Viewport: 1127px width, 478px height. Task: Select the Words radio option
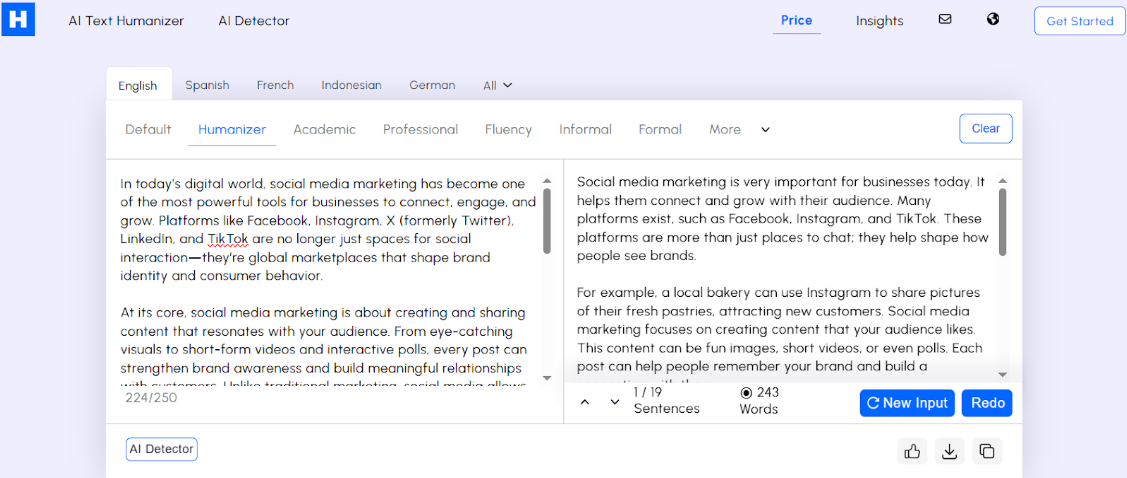pos(746,393)
